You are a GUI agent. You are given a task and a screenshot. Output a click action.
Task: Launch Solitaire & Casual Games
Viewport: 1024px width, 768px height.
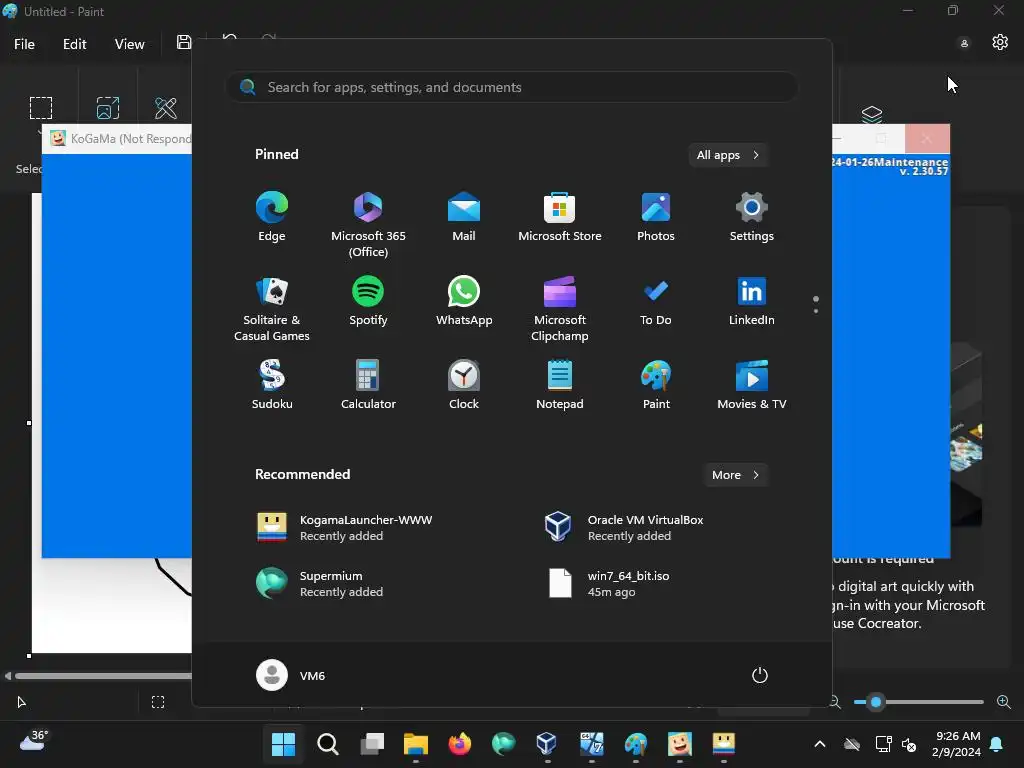[x=272, y=308]
